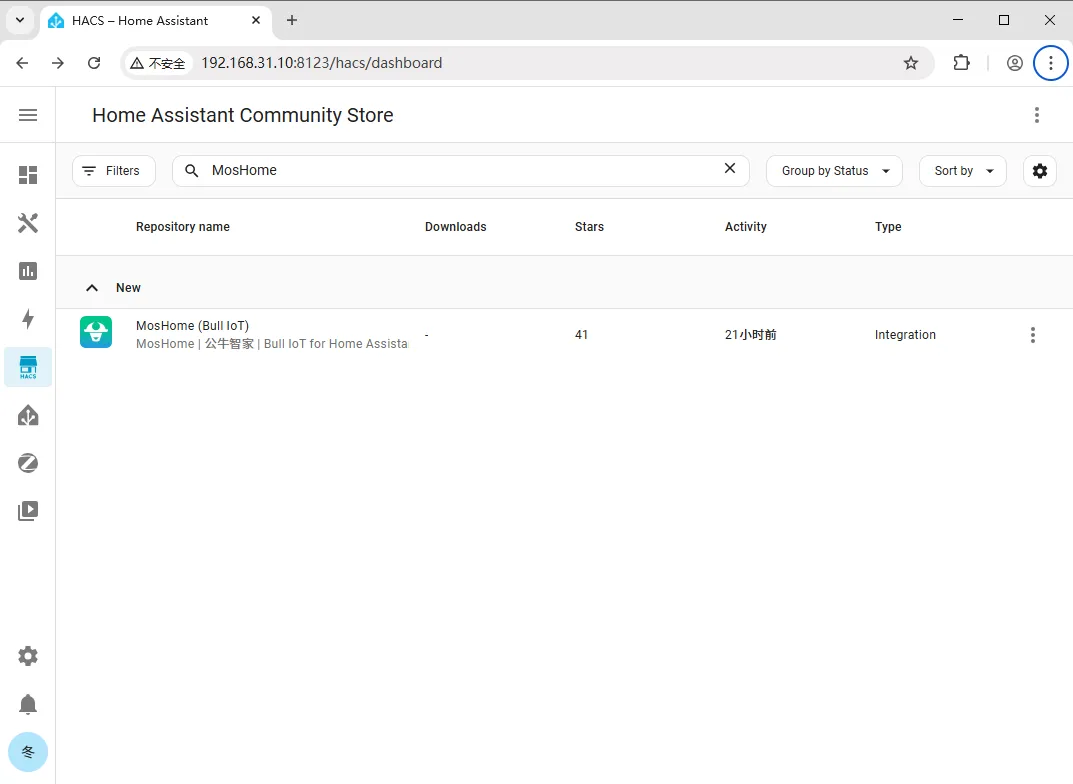This screenshot has width=1073, height=784.
Task: Open a new browser tab
Action: [x=292, y=21]
